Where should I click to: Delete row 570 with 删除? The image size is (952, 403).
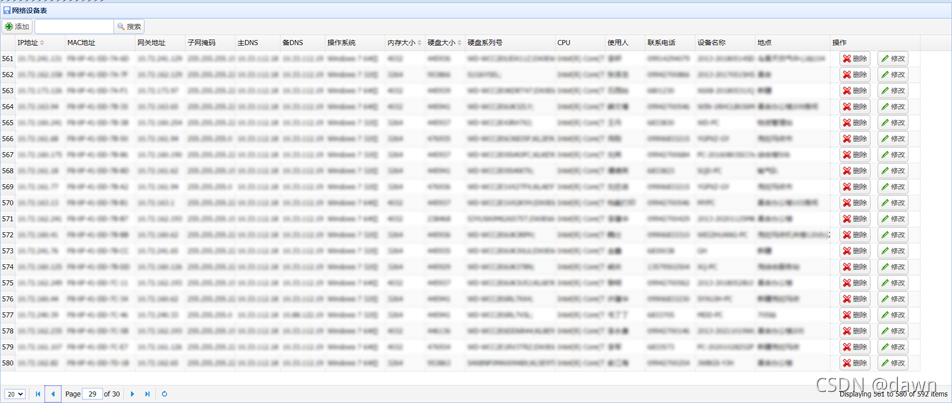(855, 202)
